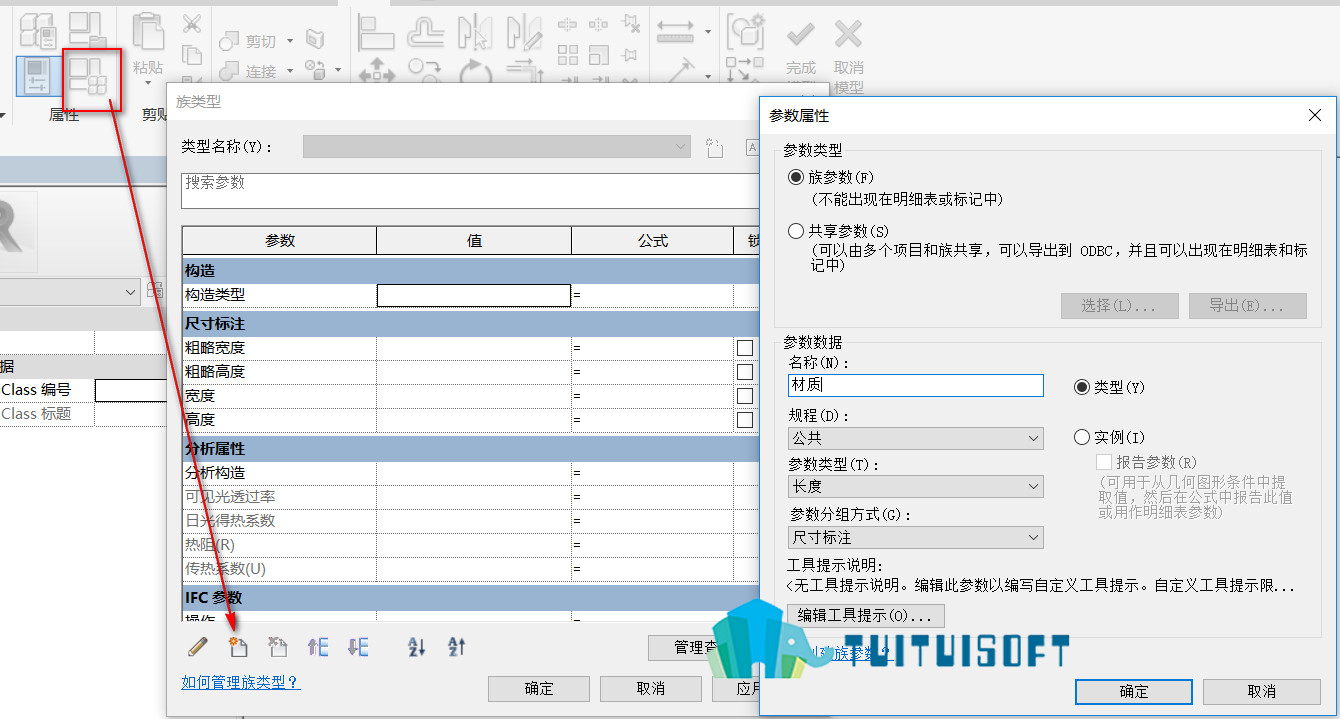The width and height of the screenshot is (1340, 719).
Task: Click the 剪切 geometry cut ribbon tool
Action: coord(248,41)
